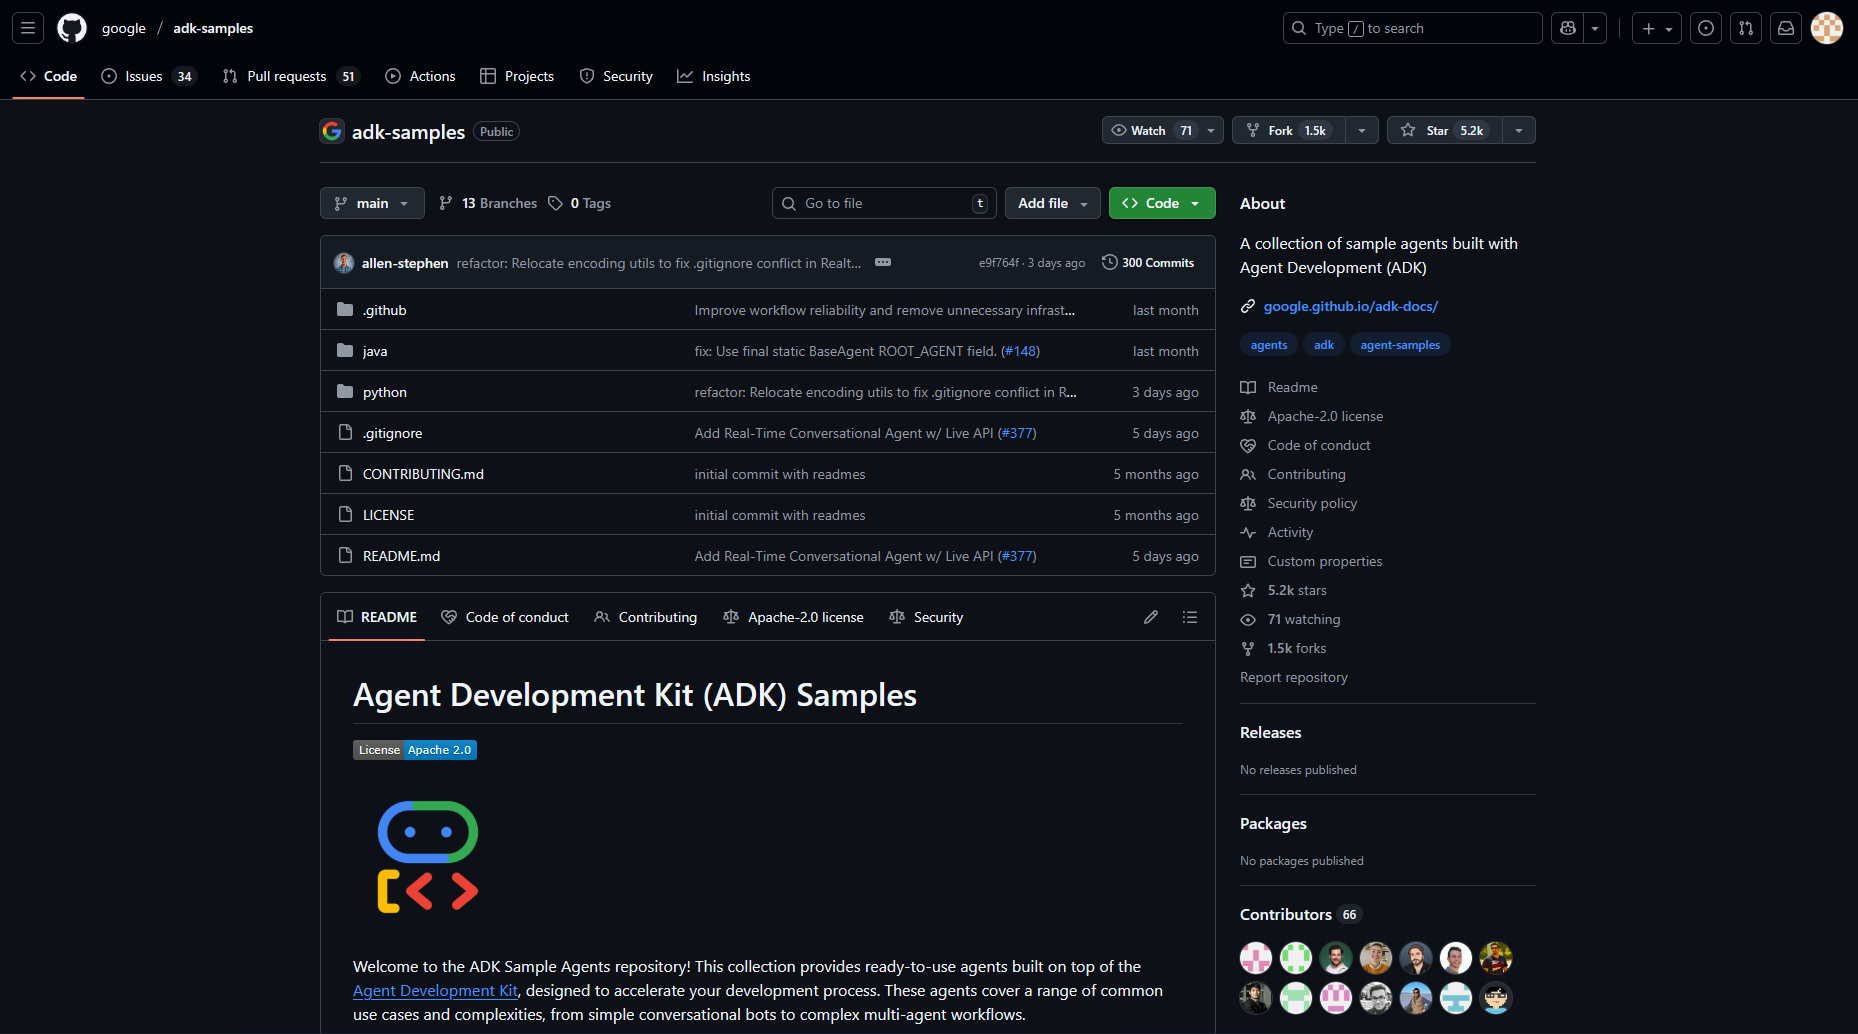Watch the repository notifications
Screen dimensions: 1858x1034
pyautogui.click(x=1147, y=130)
